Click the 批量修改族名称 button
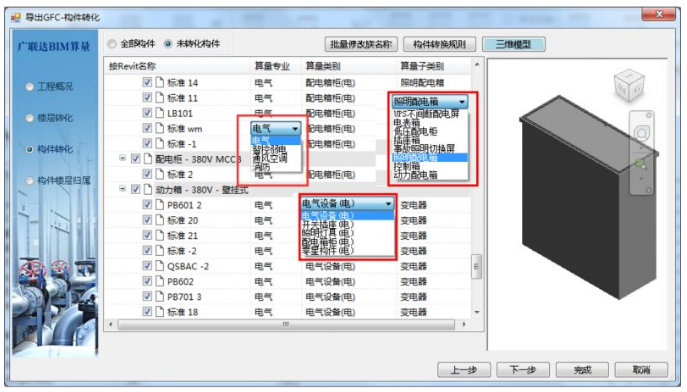 361,44
